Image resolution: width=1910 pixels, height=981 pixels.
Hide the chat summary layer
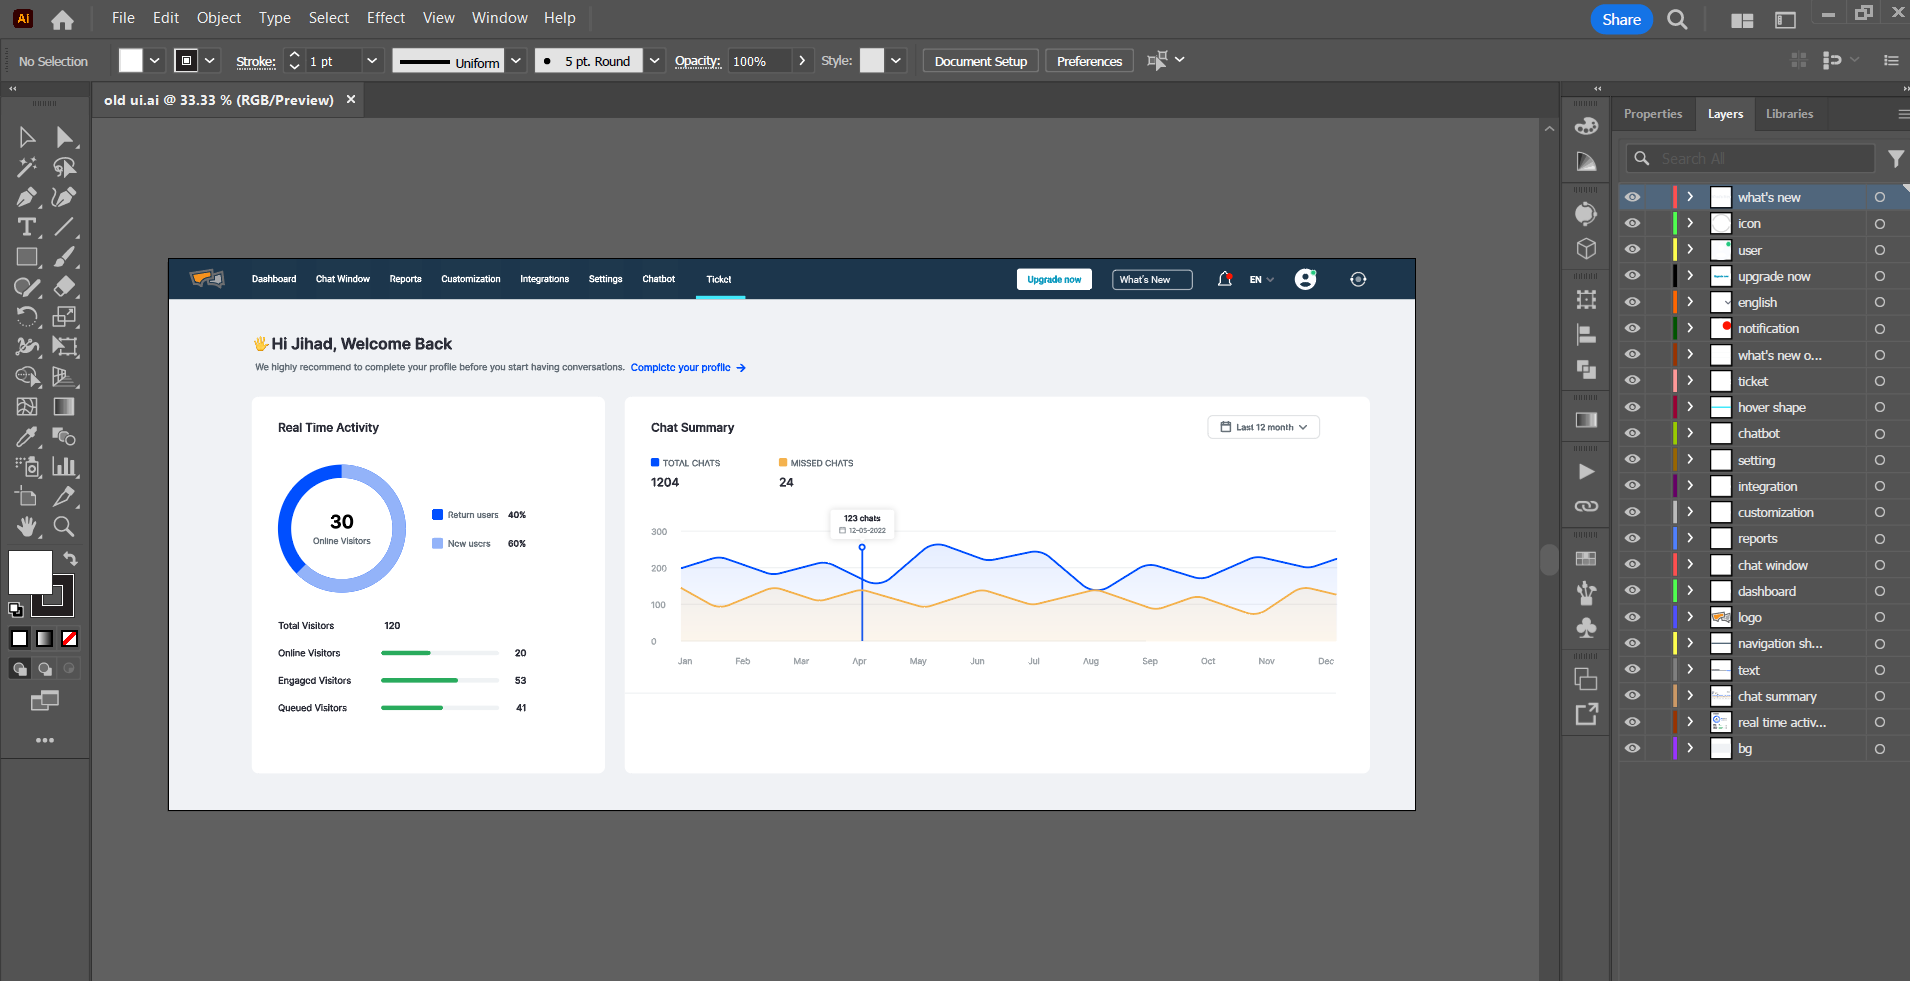pos(1632,696)
